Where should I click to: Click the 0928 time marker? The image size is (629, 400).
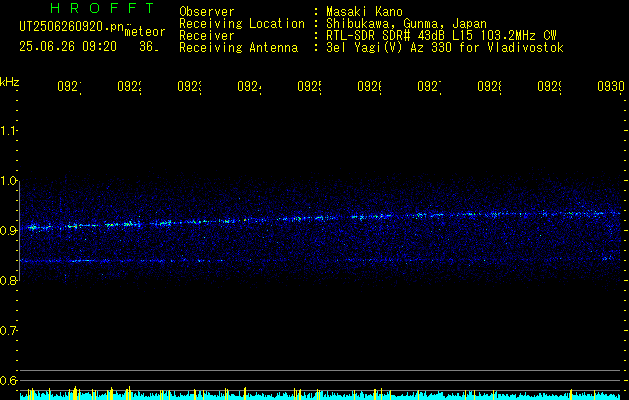pos(489,87)
